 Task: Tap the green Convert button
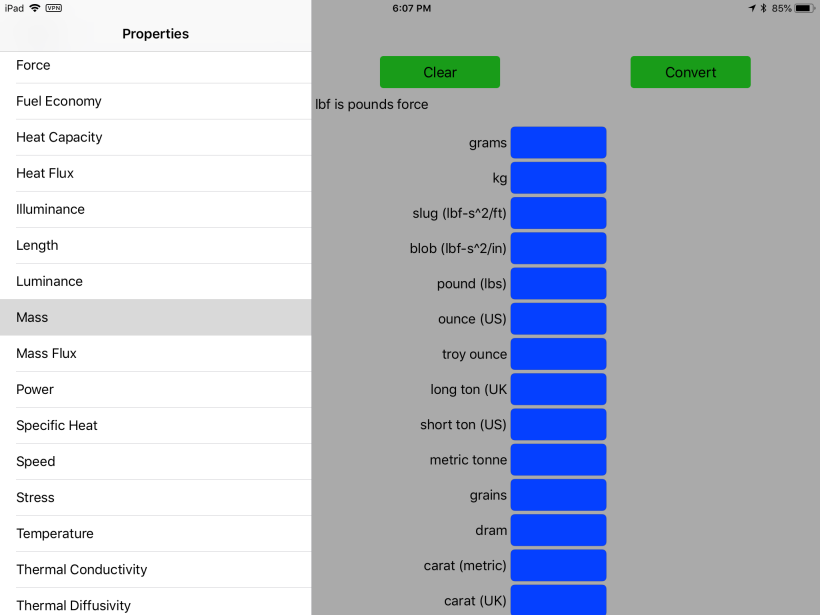click(x=690, y=72)
